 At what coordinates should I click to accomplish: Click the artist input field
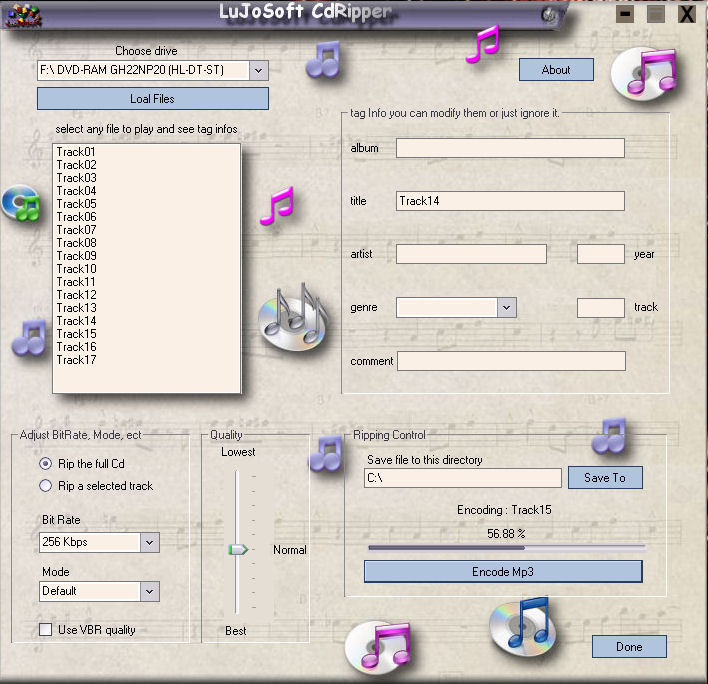(471, 254)
